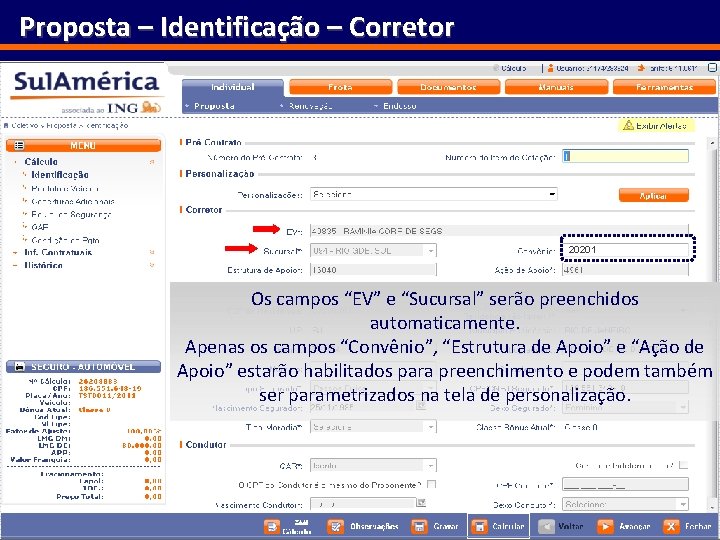Open the Endosso submenu
The width and height of the screenshot is (720, 540).
coord(399,106)
